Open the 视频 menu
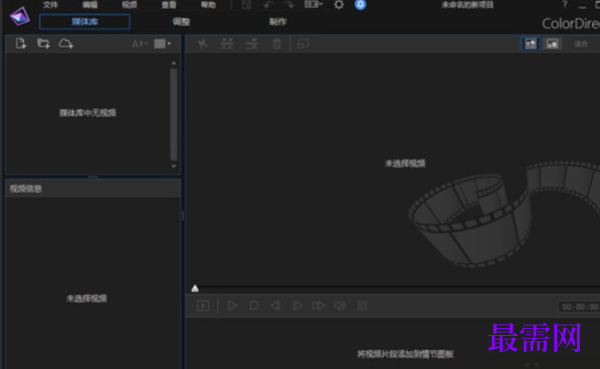The width and height of the screenshot is (600, 369). pos(129,5)
